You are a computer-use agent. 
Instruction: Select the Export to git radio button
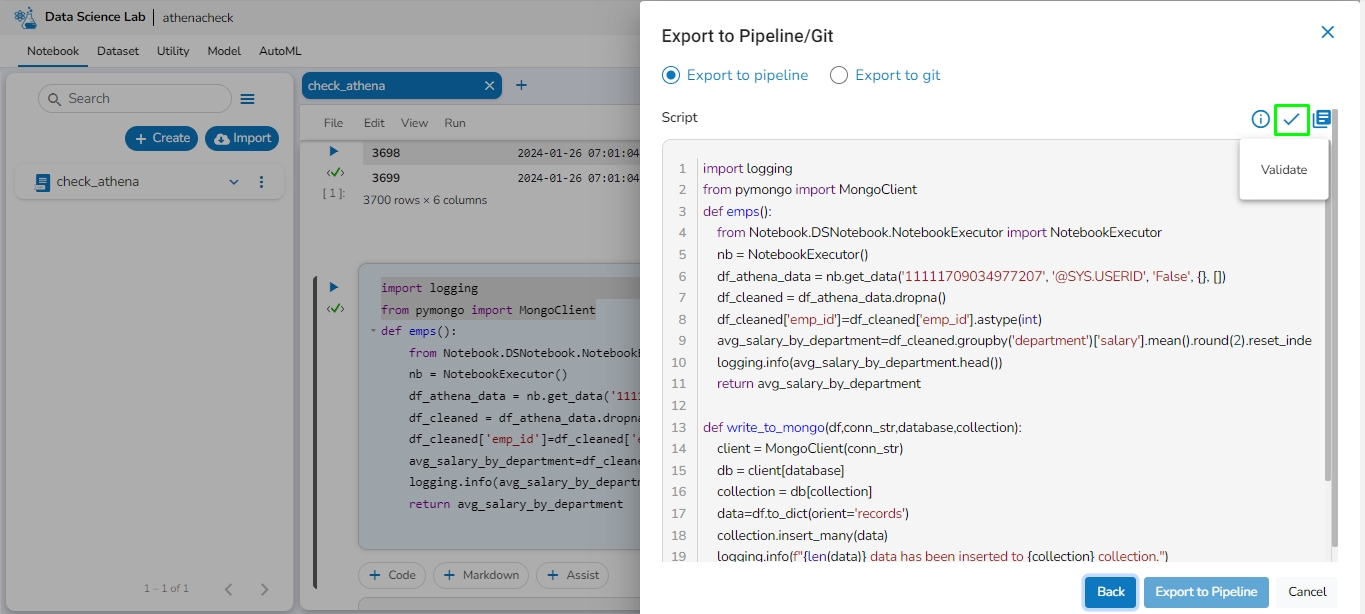click(839, 75)
